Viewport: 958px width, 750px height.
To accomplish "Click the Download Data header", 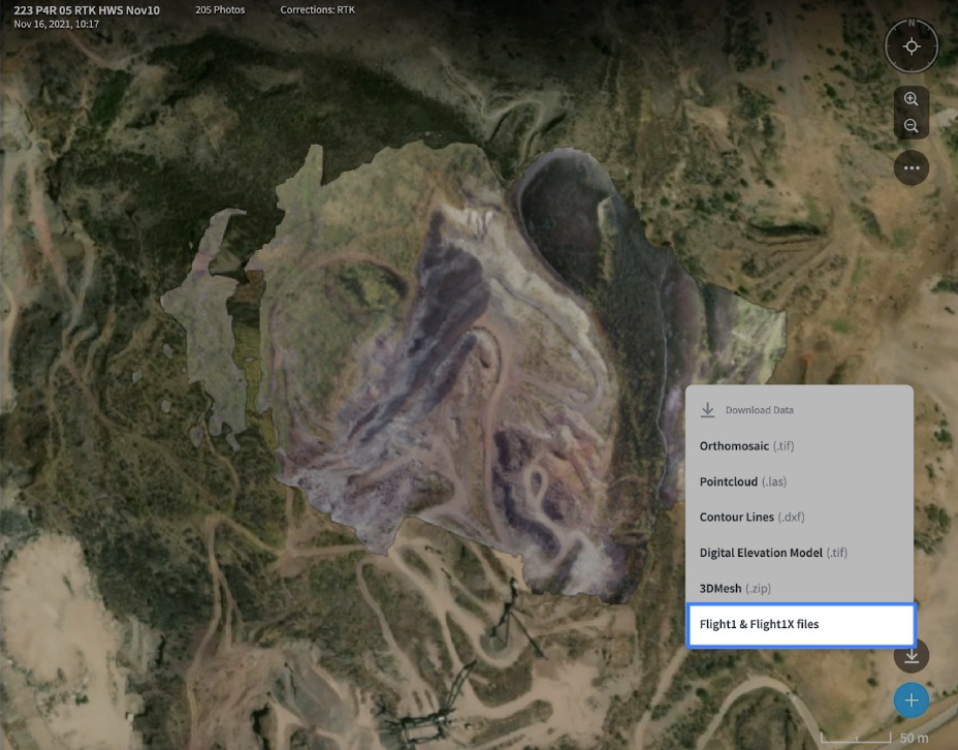I will [747, 410].
